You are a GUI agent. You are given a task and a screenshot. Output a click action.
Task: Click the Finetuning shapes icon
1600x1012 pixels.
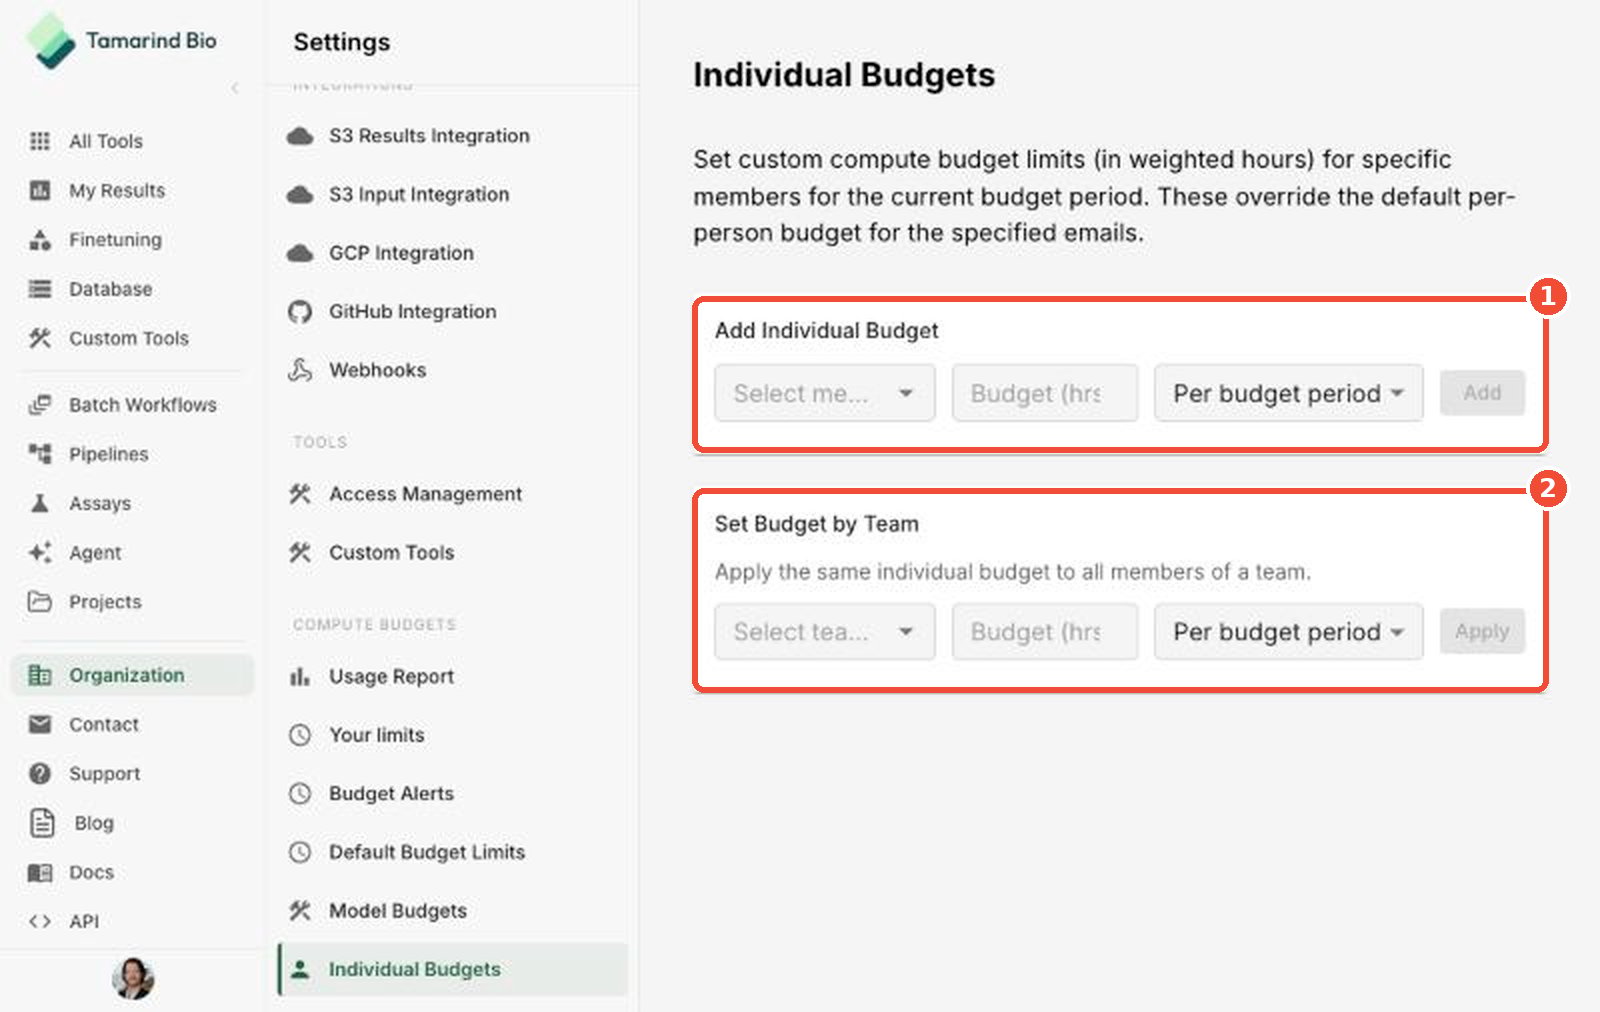[x=40, y=240]
